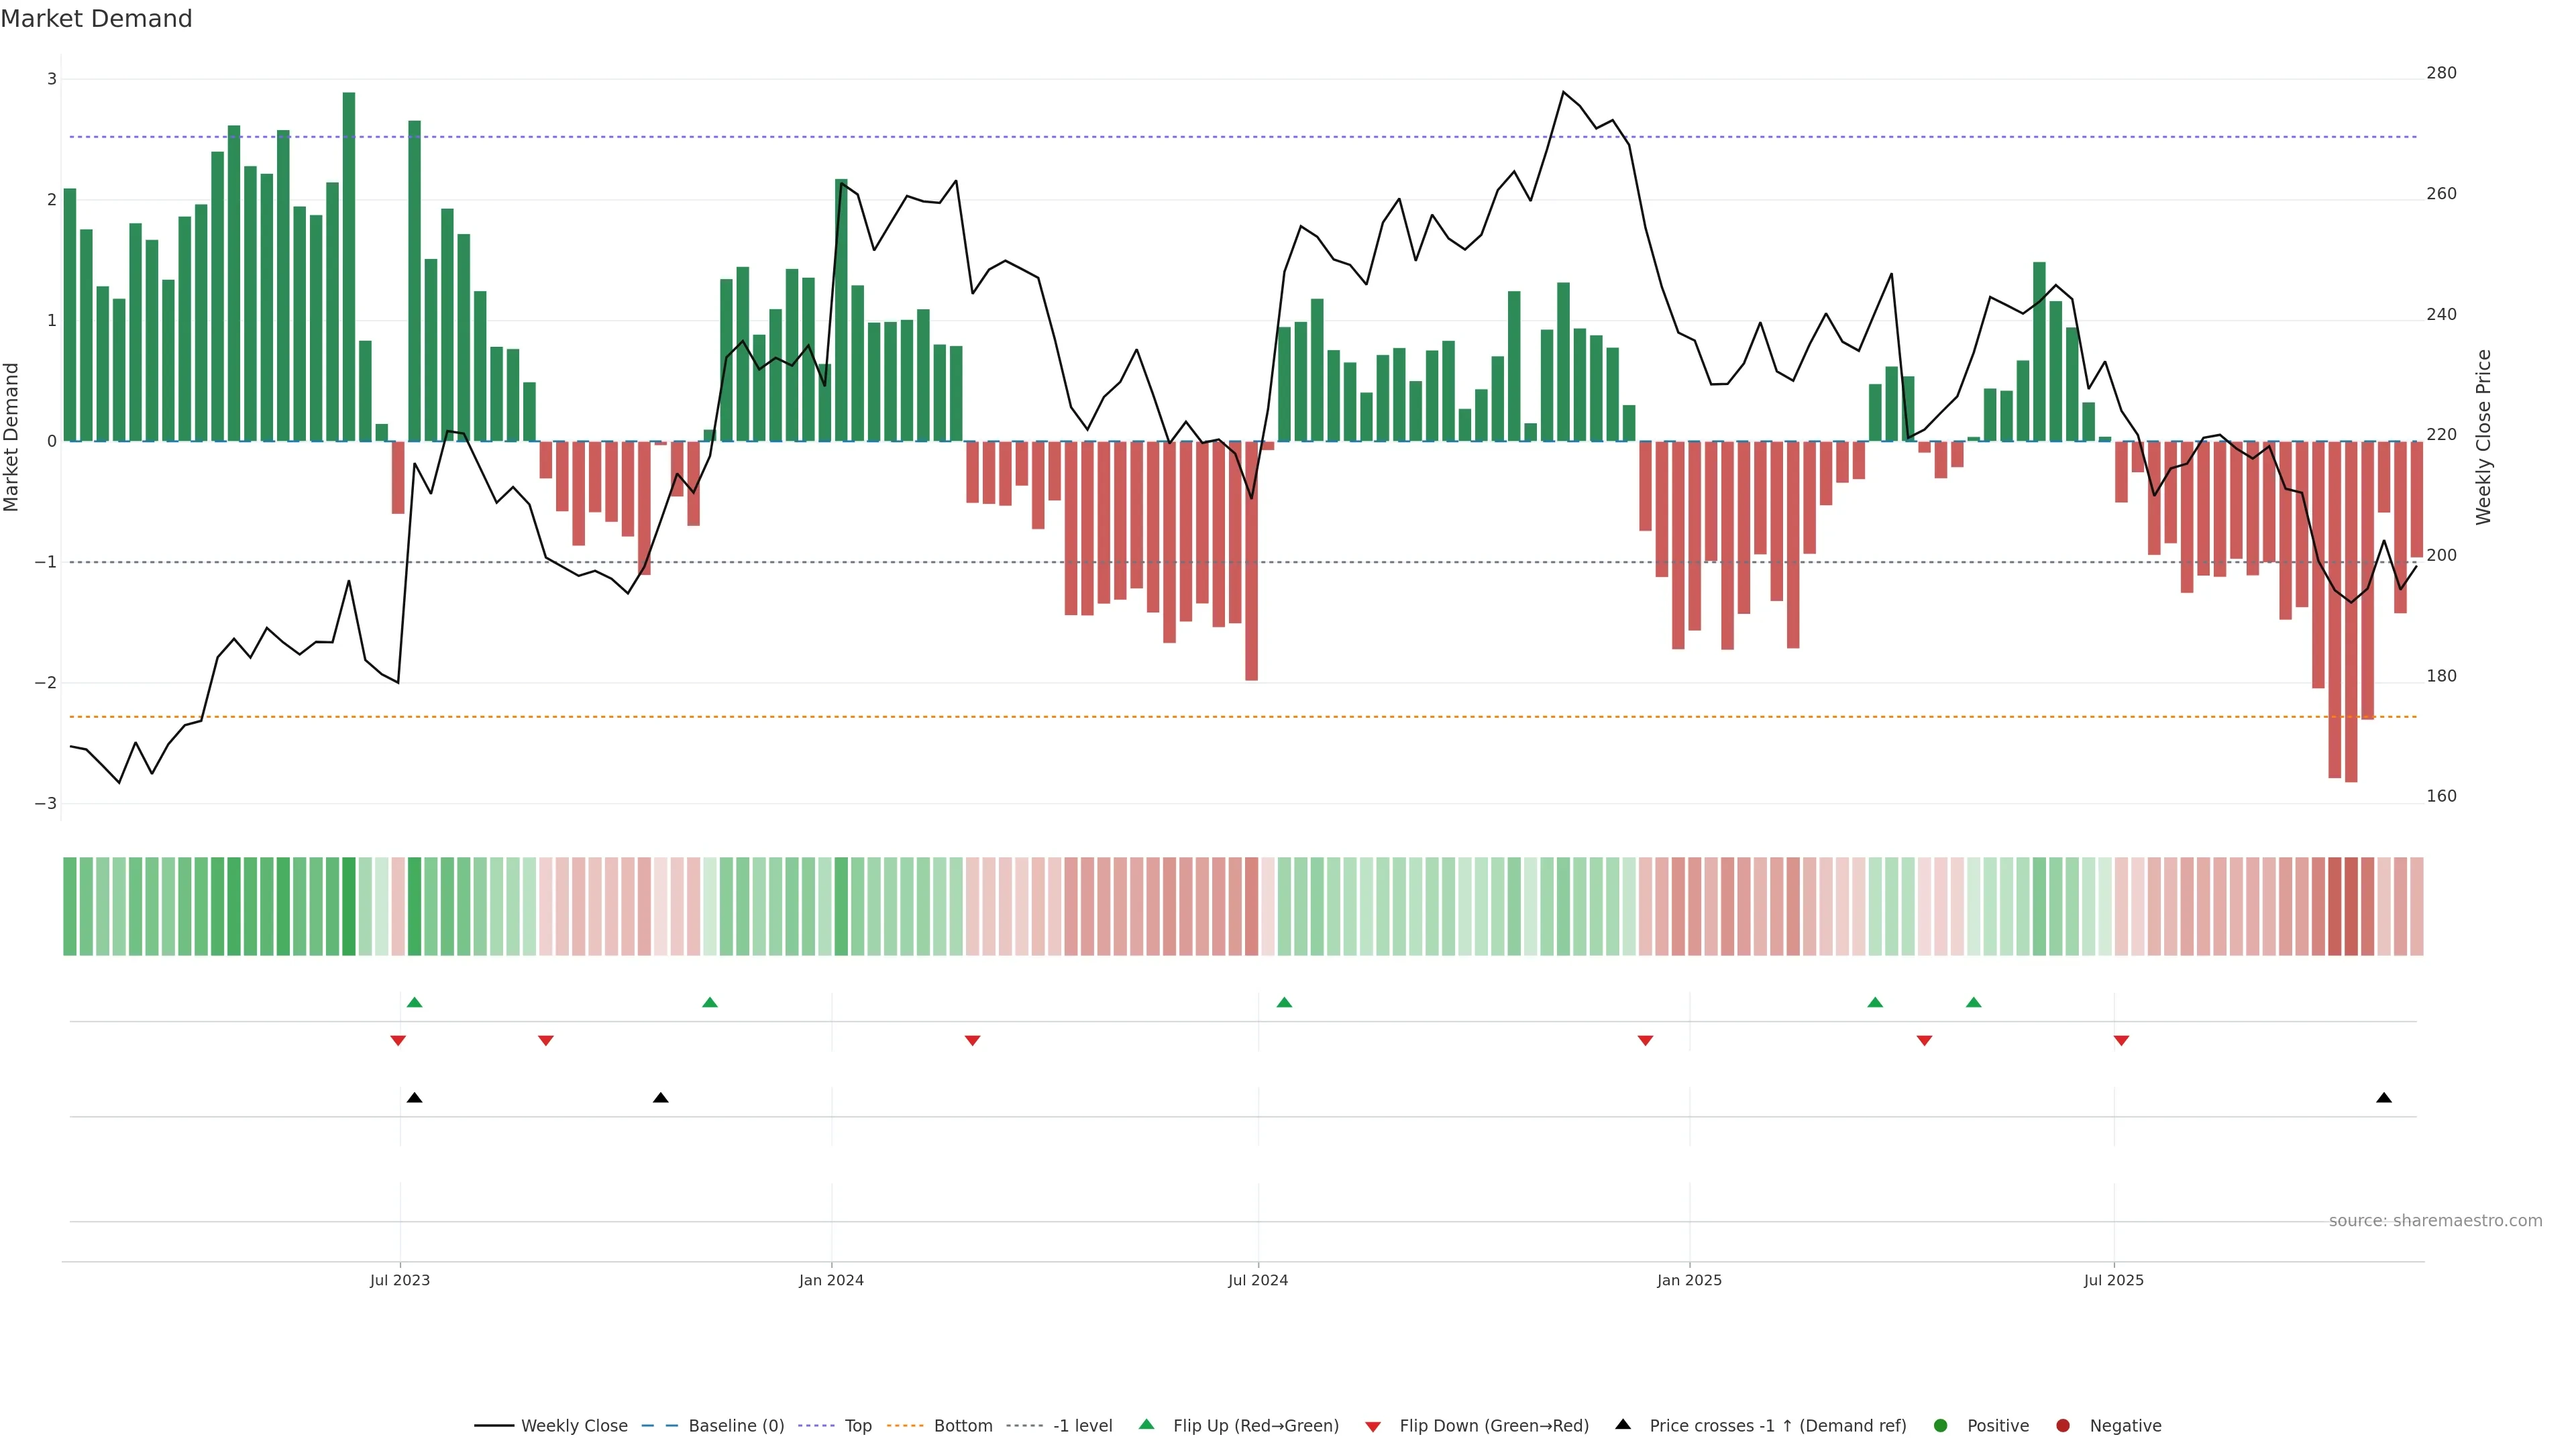Click the green Positive legend dot
Screen dimensions: 2576x1449
pos(1941,1425)
